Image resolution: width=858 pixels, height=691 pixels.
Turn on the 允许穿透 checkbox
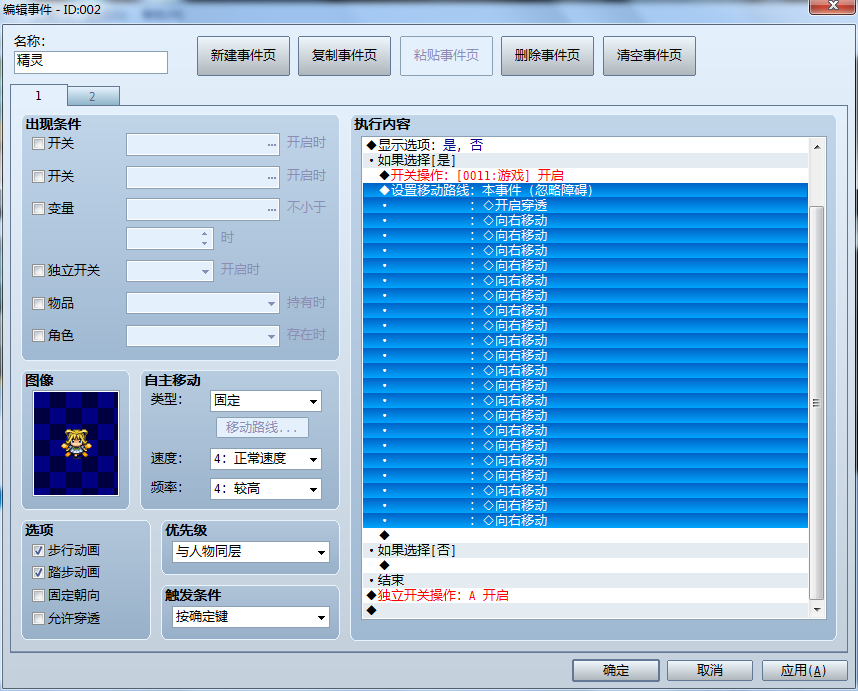[38, 618]
